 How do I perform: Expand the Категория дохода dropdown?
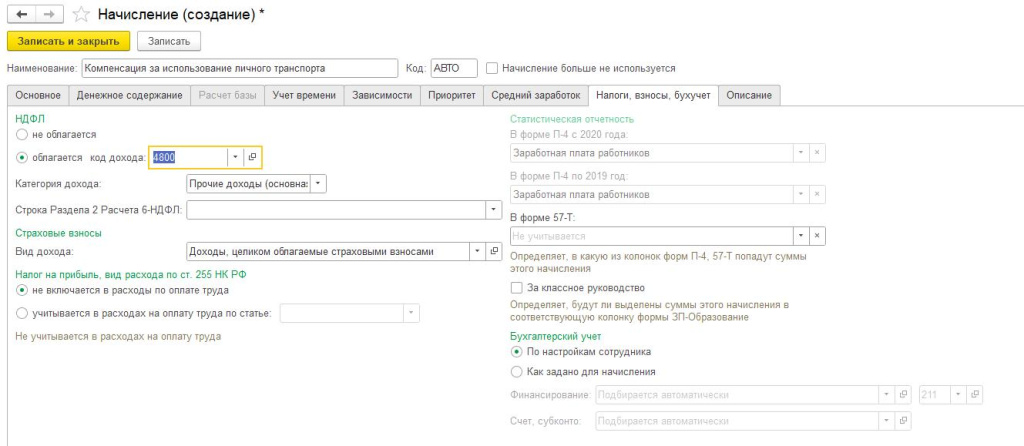pos(318,184)
